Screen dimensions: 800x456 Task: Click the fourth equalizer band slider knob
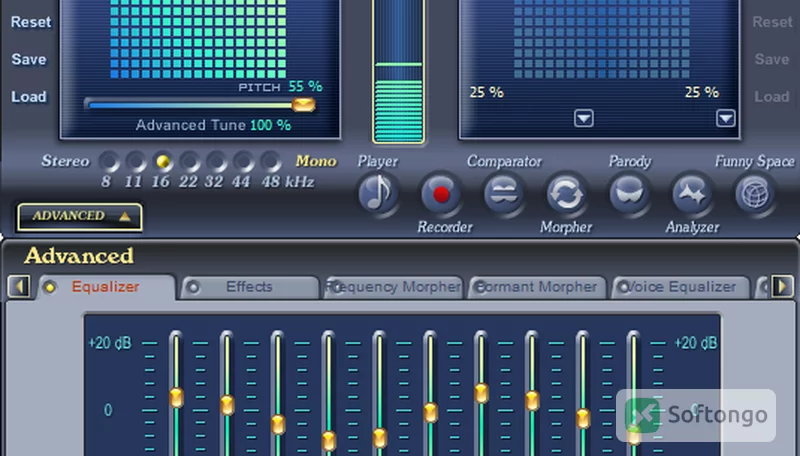tap(329, 441)
